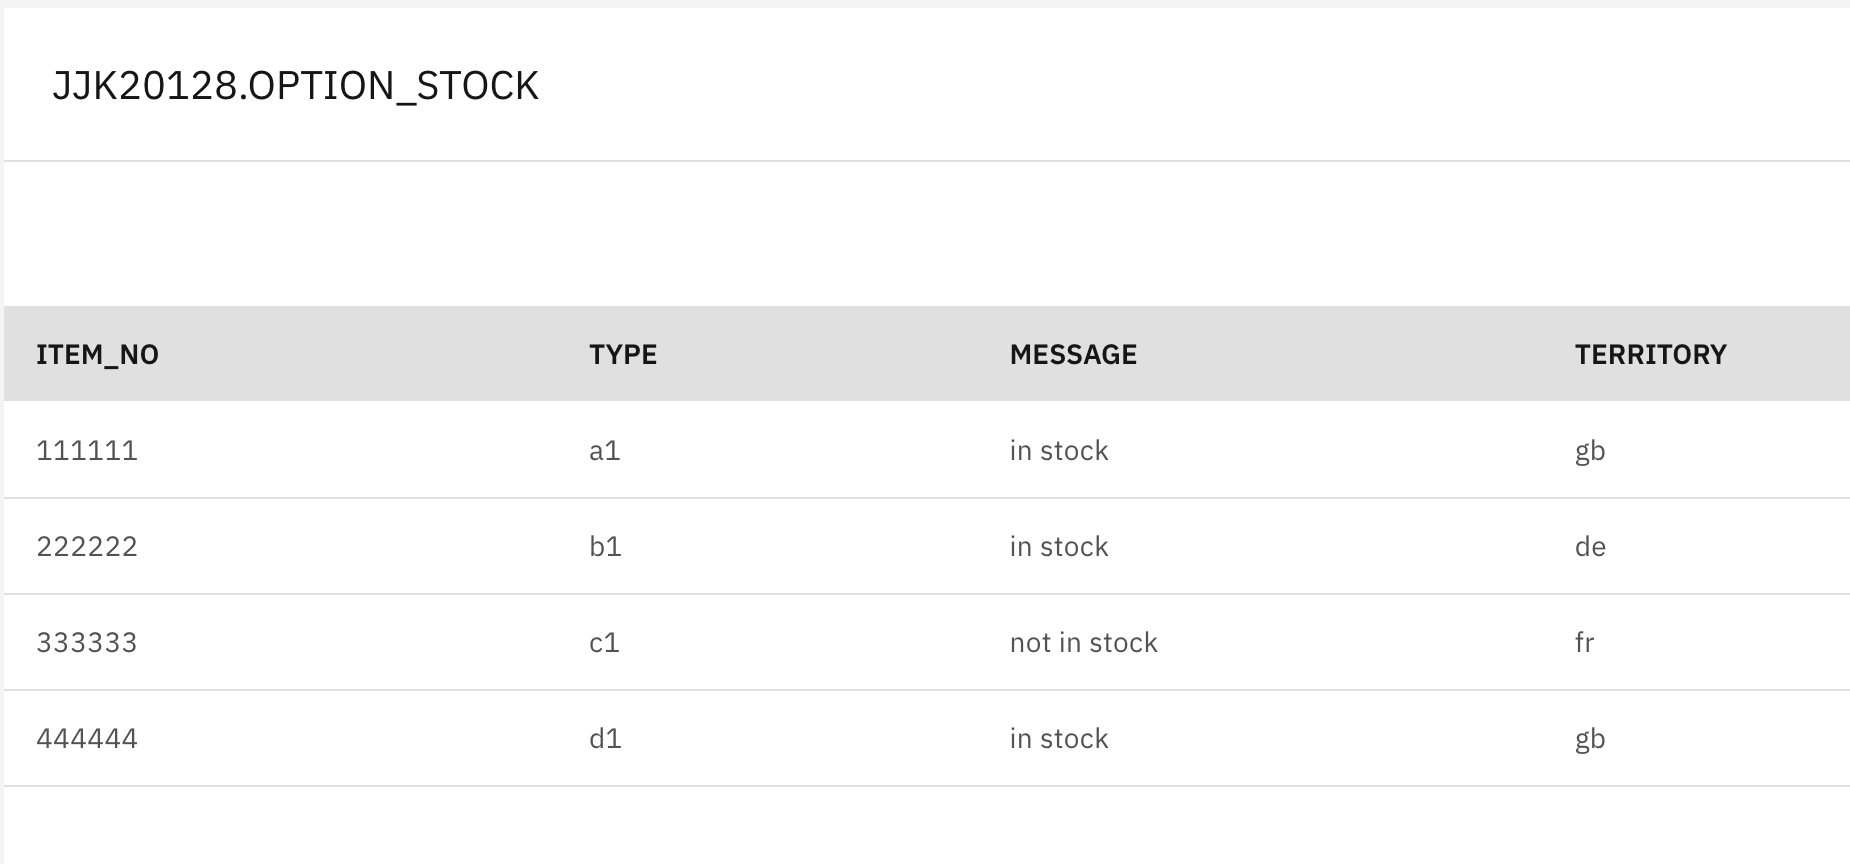Click the type value c1

tap(604, 643)
